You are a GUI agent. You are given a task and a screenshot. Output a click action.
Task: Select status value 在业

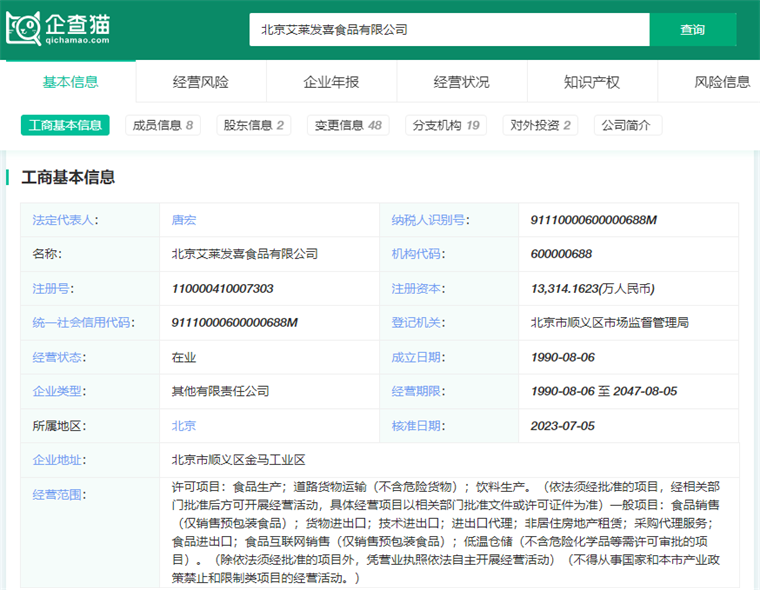(184, 357)
